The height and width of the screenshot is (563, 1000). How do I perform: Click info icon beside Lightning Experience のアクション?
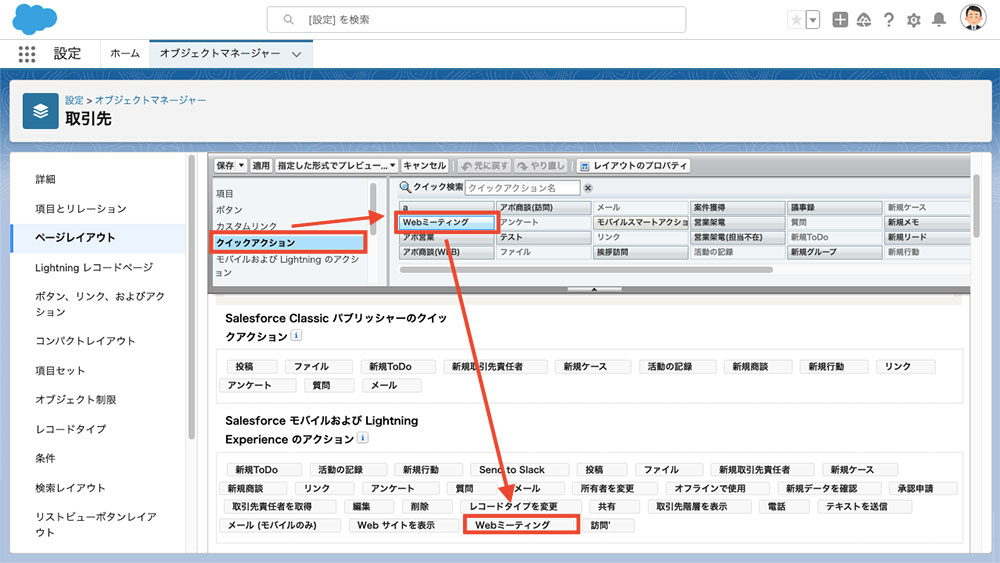coord(362,438)
